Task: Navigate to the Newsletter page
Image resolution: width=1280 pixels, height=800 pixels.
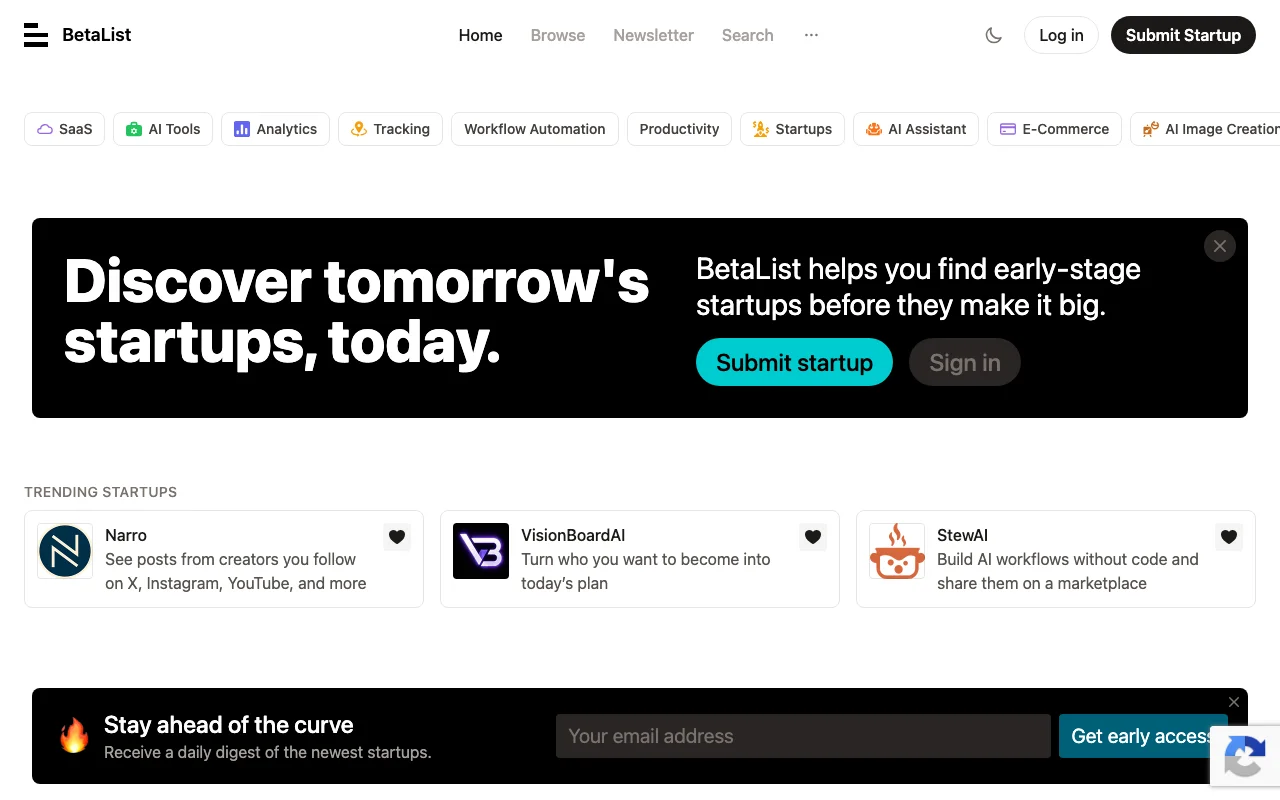Action: tap(654, 35)
